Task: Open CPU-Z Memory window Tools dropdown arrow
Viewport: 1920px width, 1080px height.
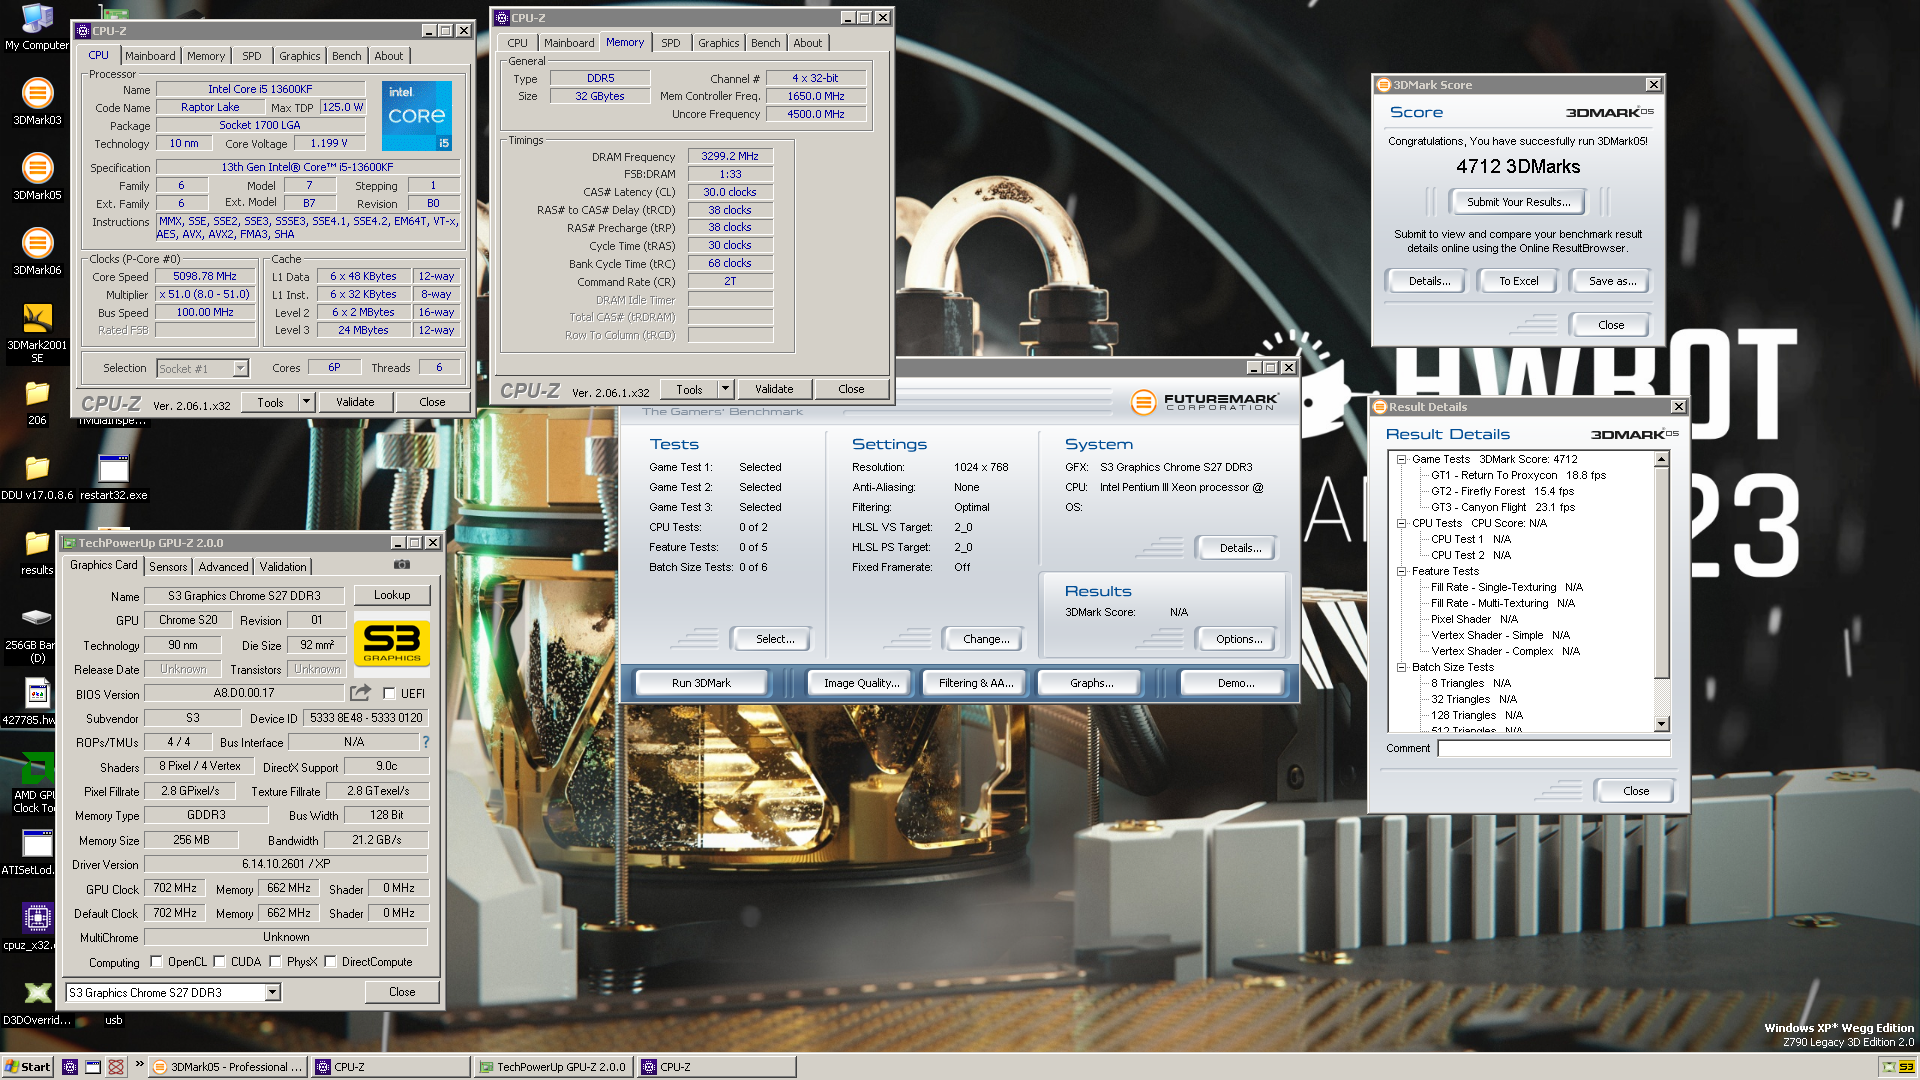Action: (726, 389)
